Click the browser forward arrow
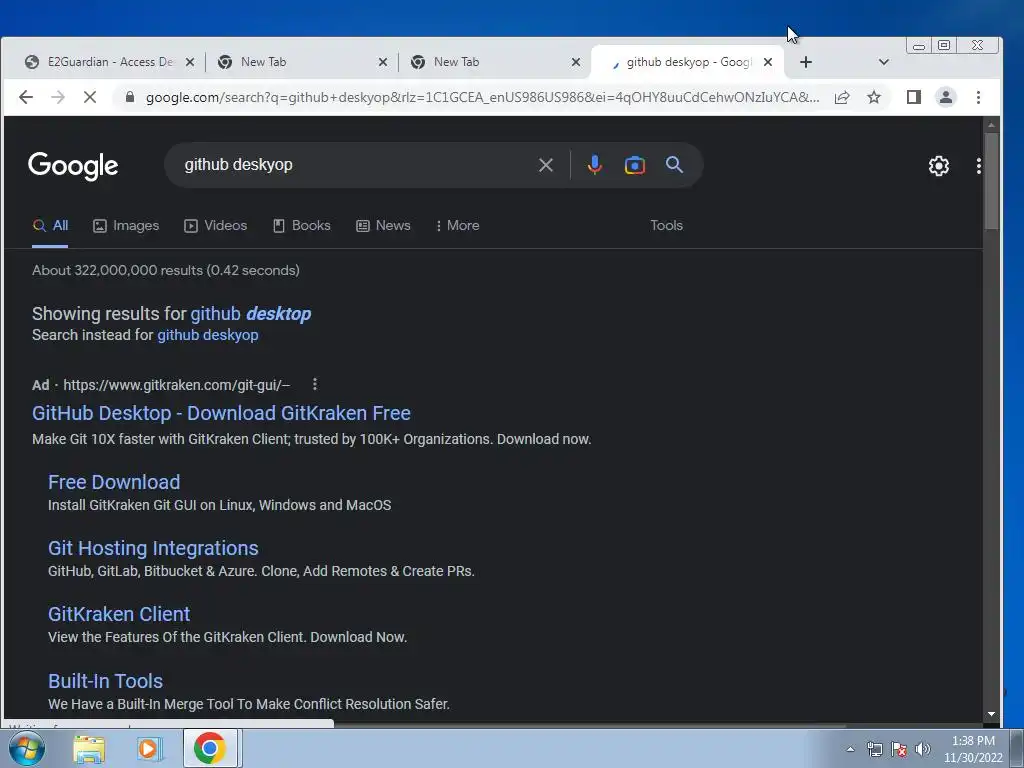This screenshot has width=1024, height=768. (x=58, y=97)
